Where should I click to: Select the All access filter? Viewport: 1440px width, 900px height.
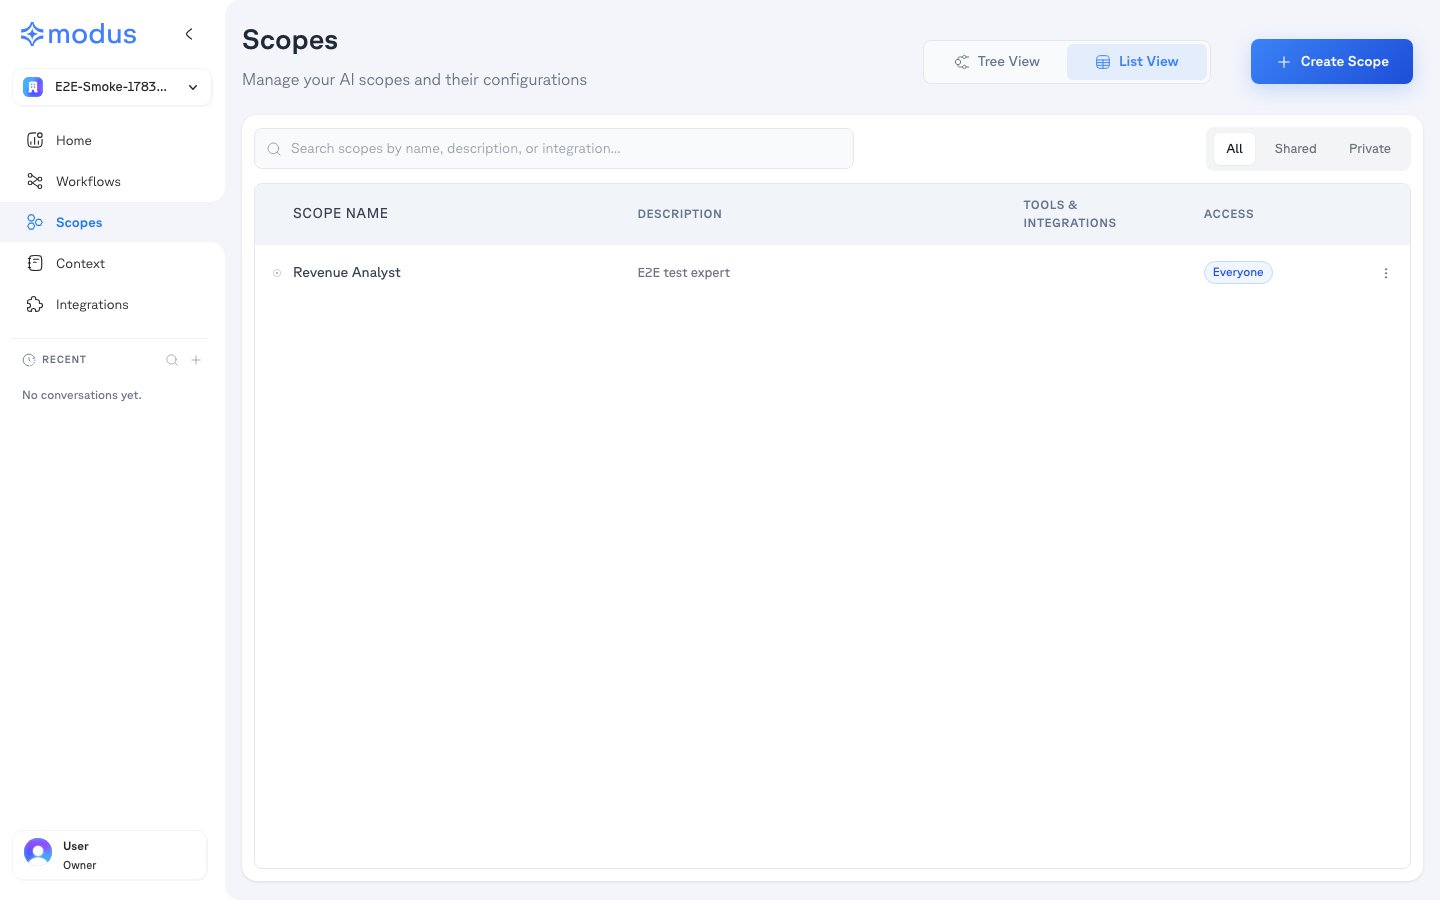(x=1234, y=149)
